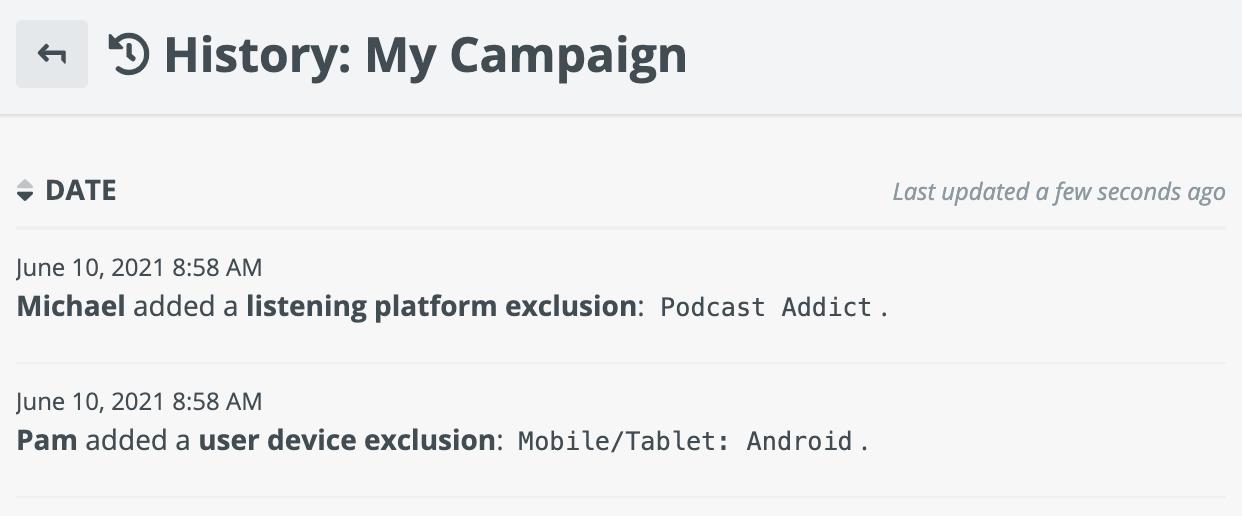Click the word "added" in Michael's entry
Viewport: 1242px width, 516px height.
167,306
